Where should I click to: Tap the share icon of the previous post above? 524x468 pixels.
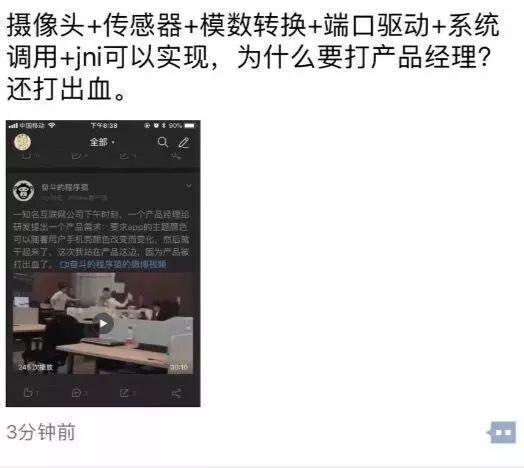click(x=175, y=156)
